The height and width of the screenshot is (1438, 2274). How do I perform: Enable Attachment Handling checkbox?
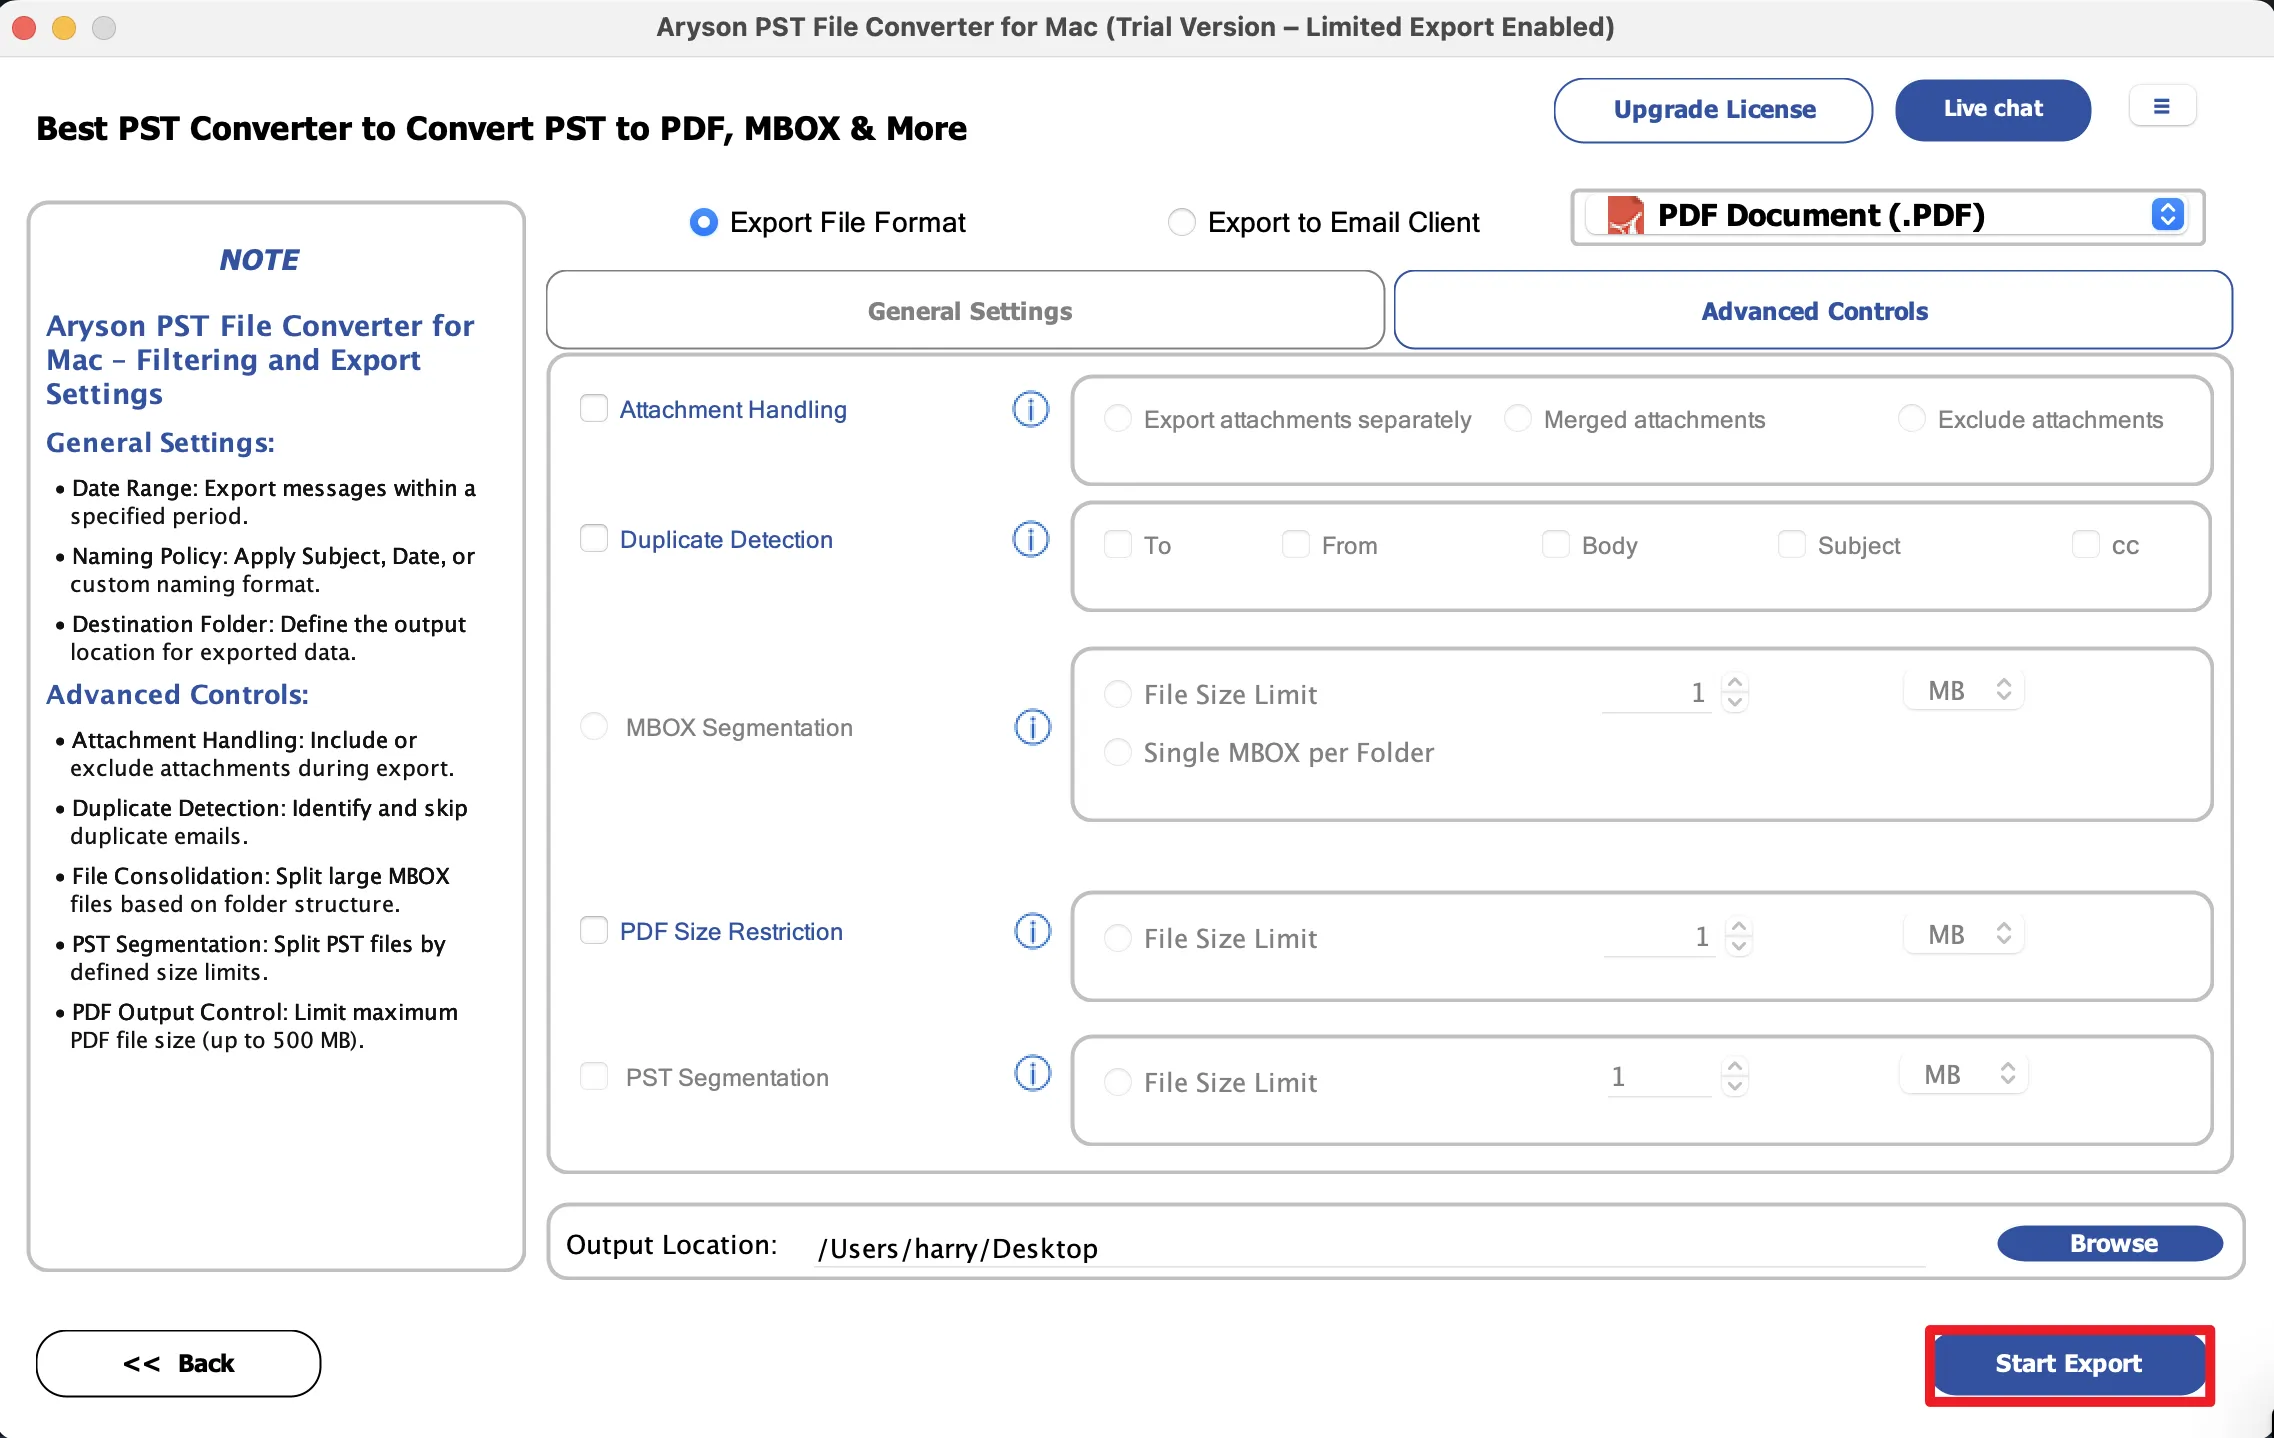594,408
